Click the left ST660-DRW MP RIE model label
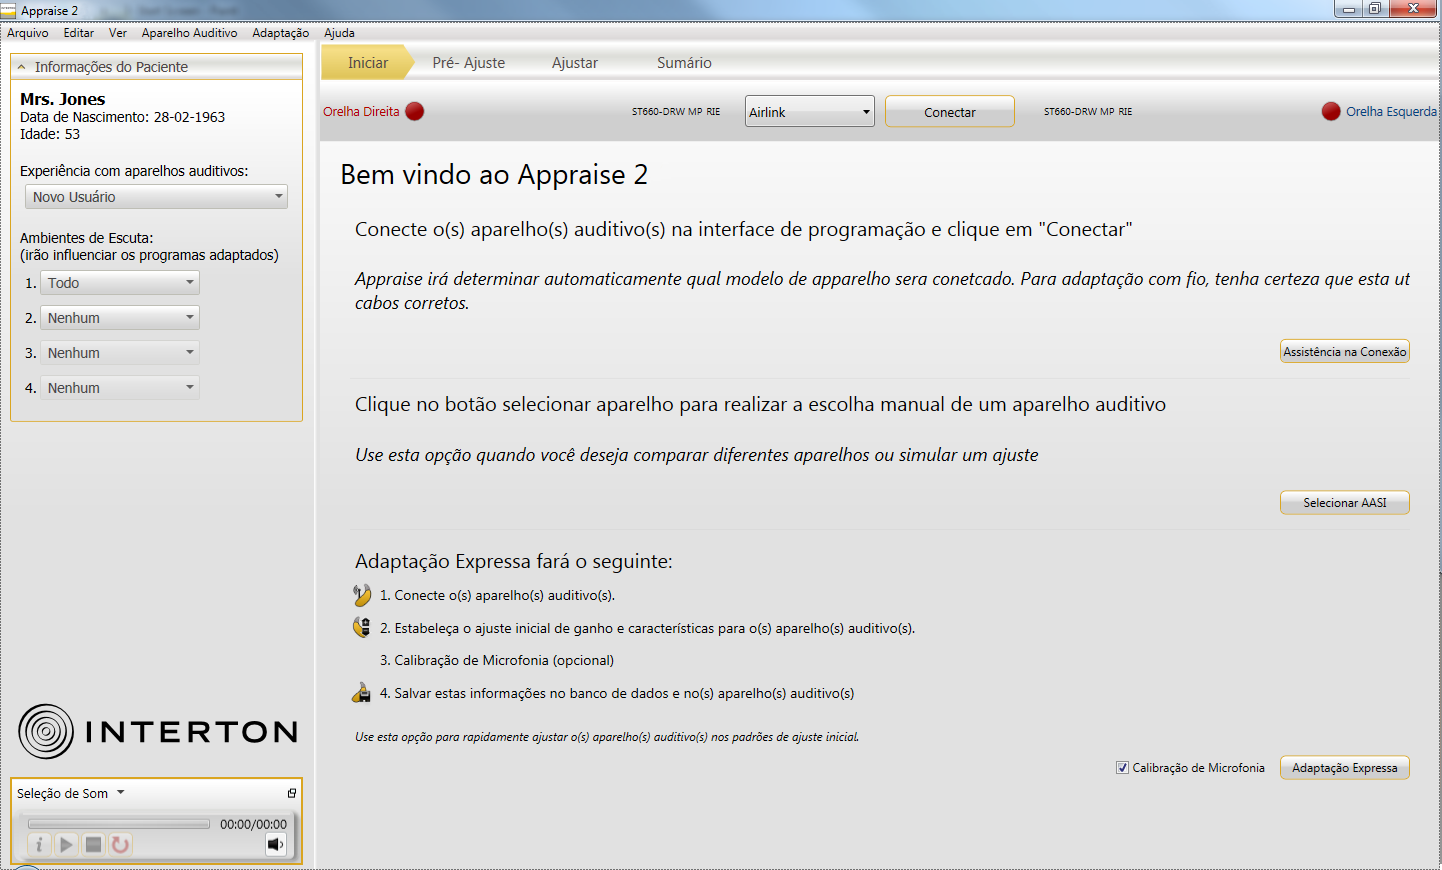 click(676, 112)
